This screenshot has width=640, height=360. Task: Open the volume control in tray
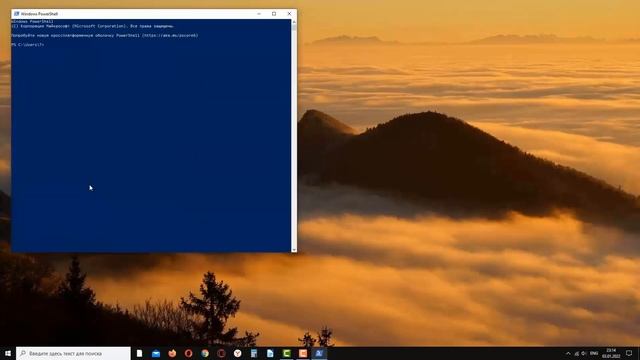point(584,353)
